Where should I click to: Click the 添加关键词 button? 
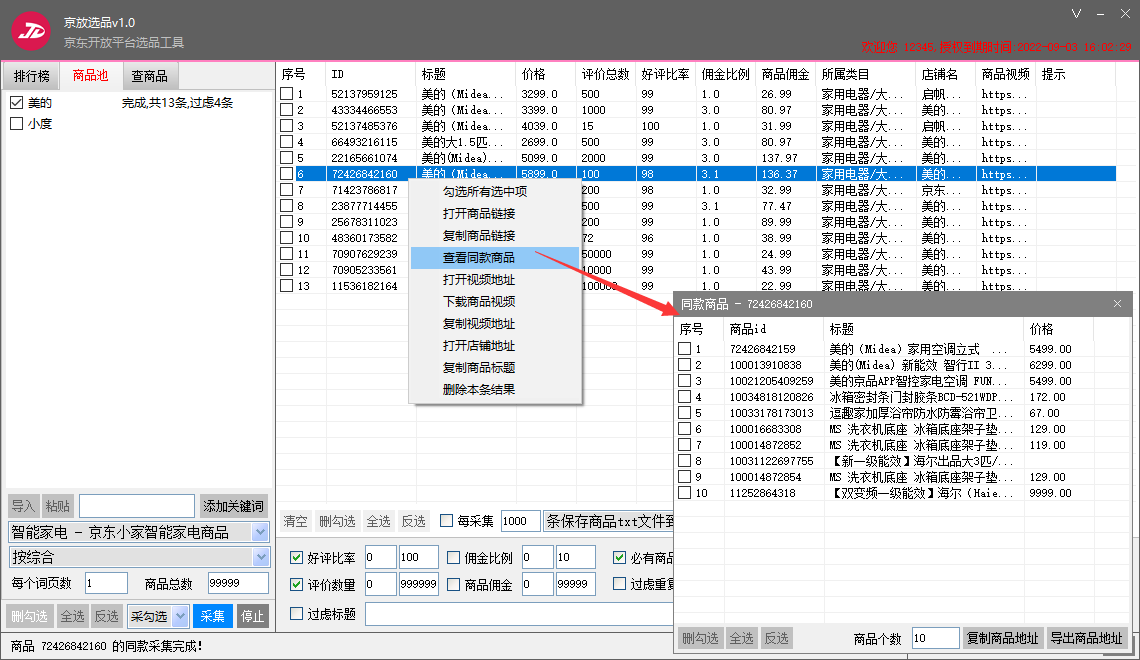233,506
